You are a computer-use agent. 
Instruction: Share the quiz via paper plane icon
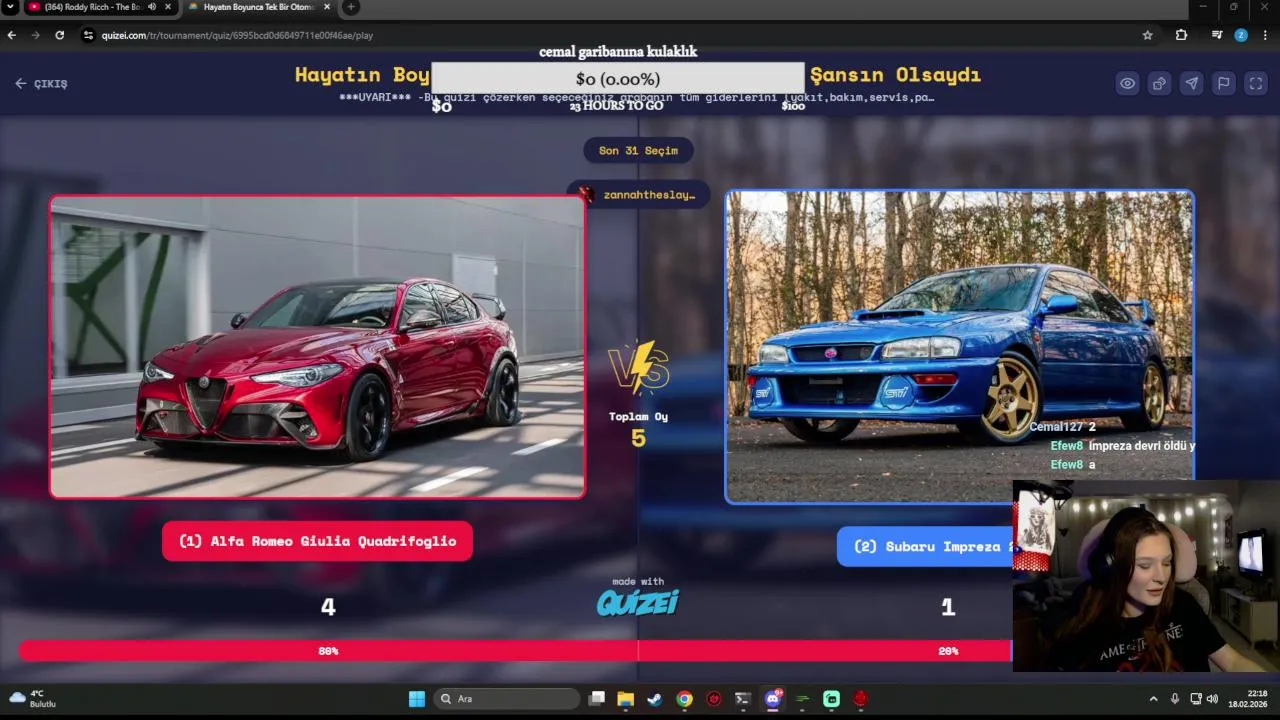pyautogui.click(x=1191, y=84)
